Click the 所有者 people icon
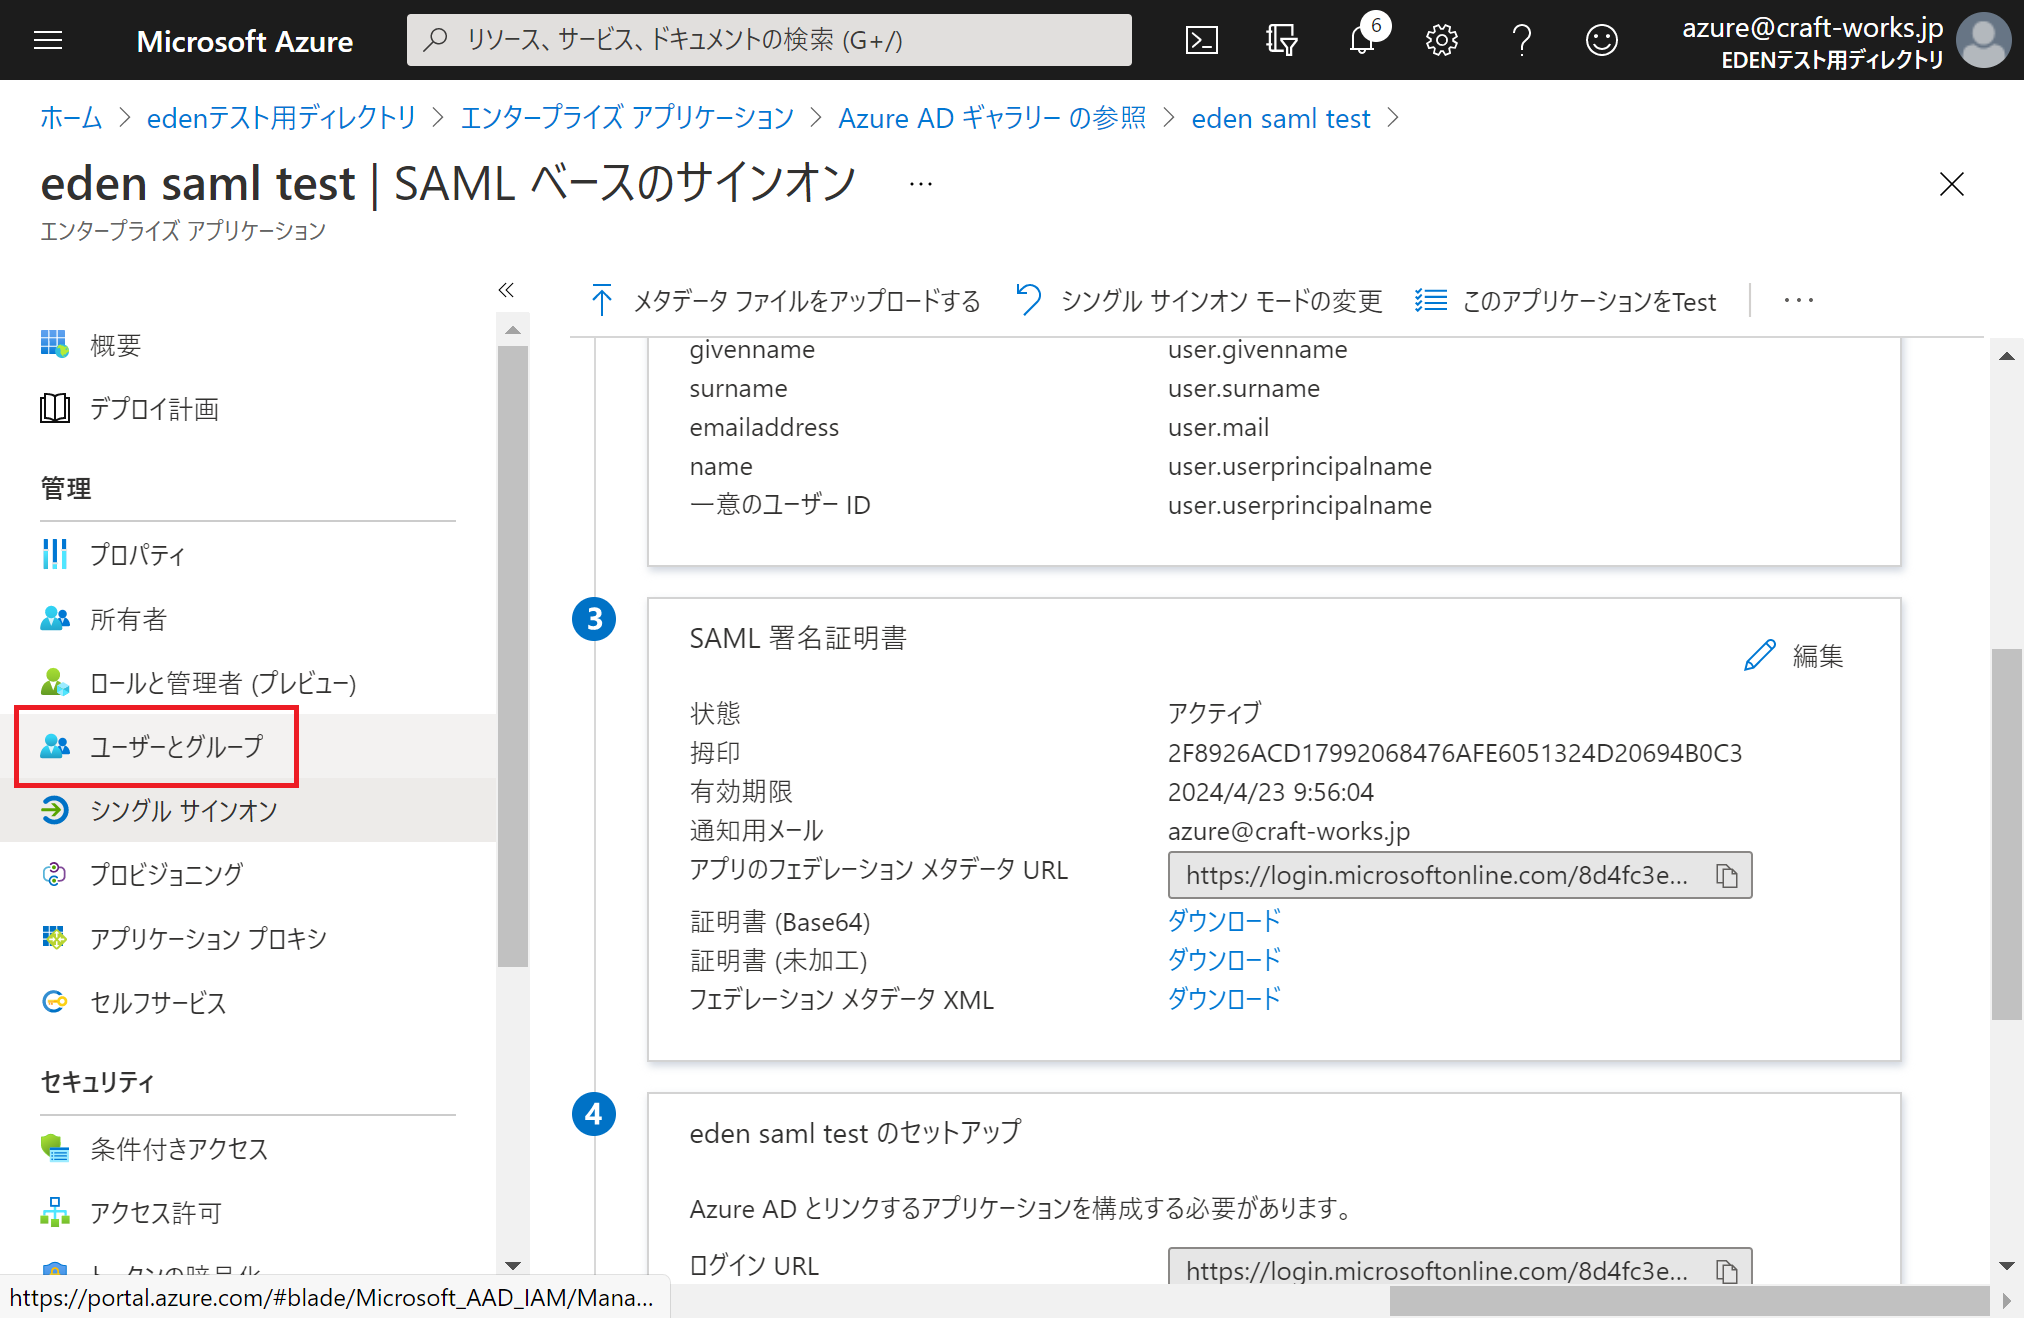This screenshot has height=1318, width=2024. (x=54, y=619)
